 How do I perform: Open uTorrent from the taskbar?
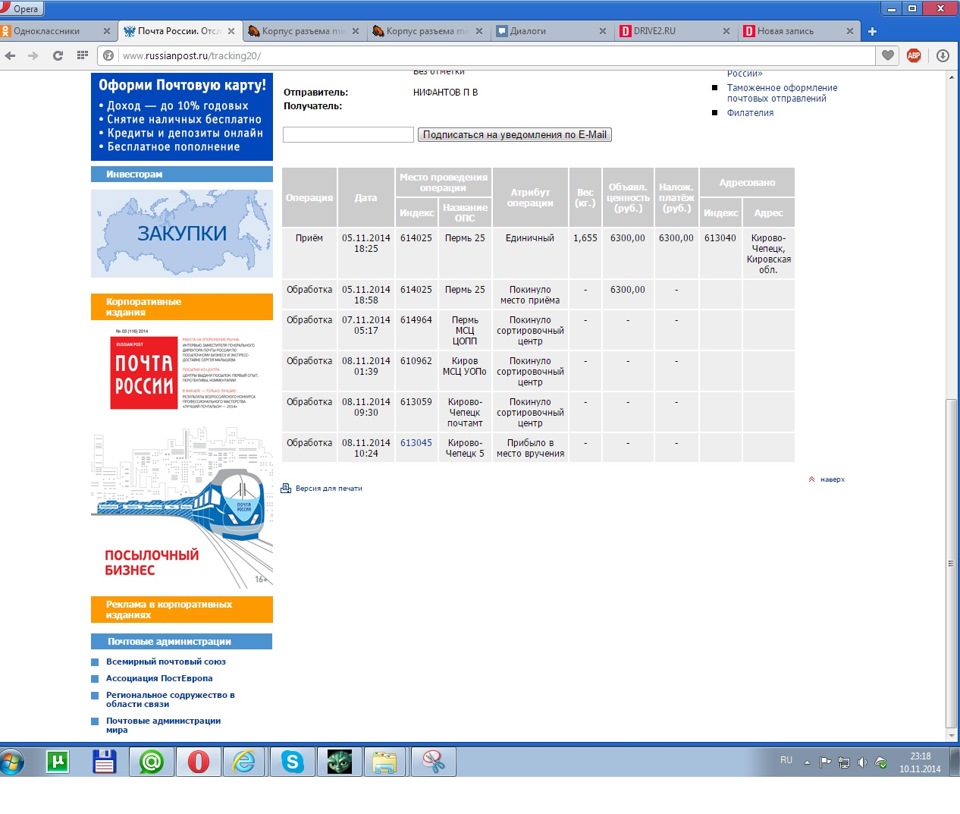tap(58, 762)
